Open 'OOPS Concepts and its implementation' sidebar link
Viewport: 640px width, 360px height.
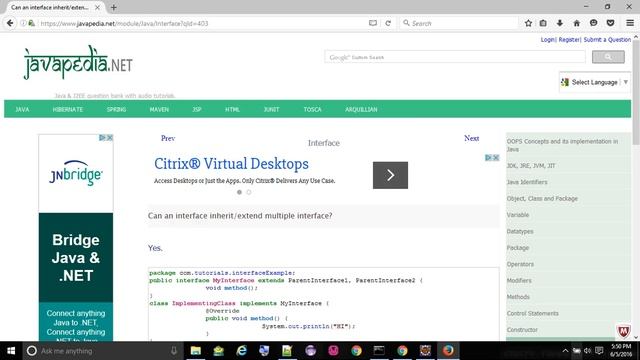pyautogui.click(x=562, y=145)
